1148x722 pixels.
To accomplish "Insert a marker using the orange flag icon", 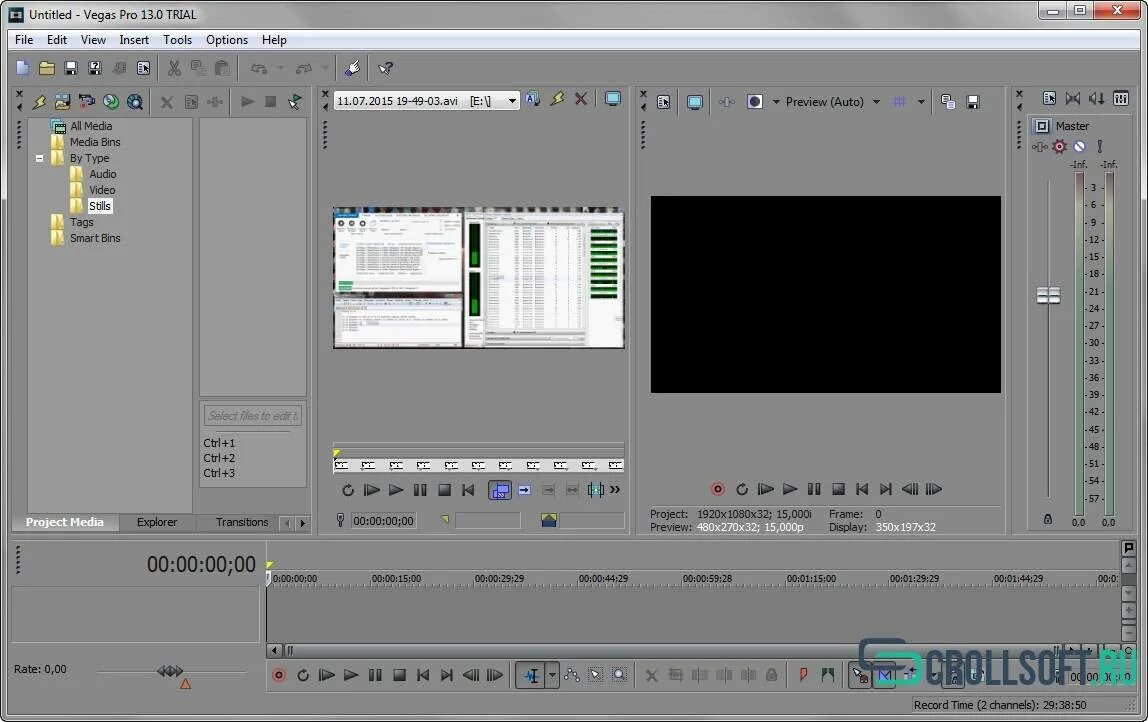I will [x=803, y=675].
